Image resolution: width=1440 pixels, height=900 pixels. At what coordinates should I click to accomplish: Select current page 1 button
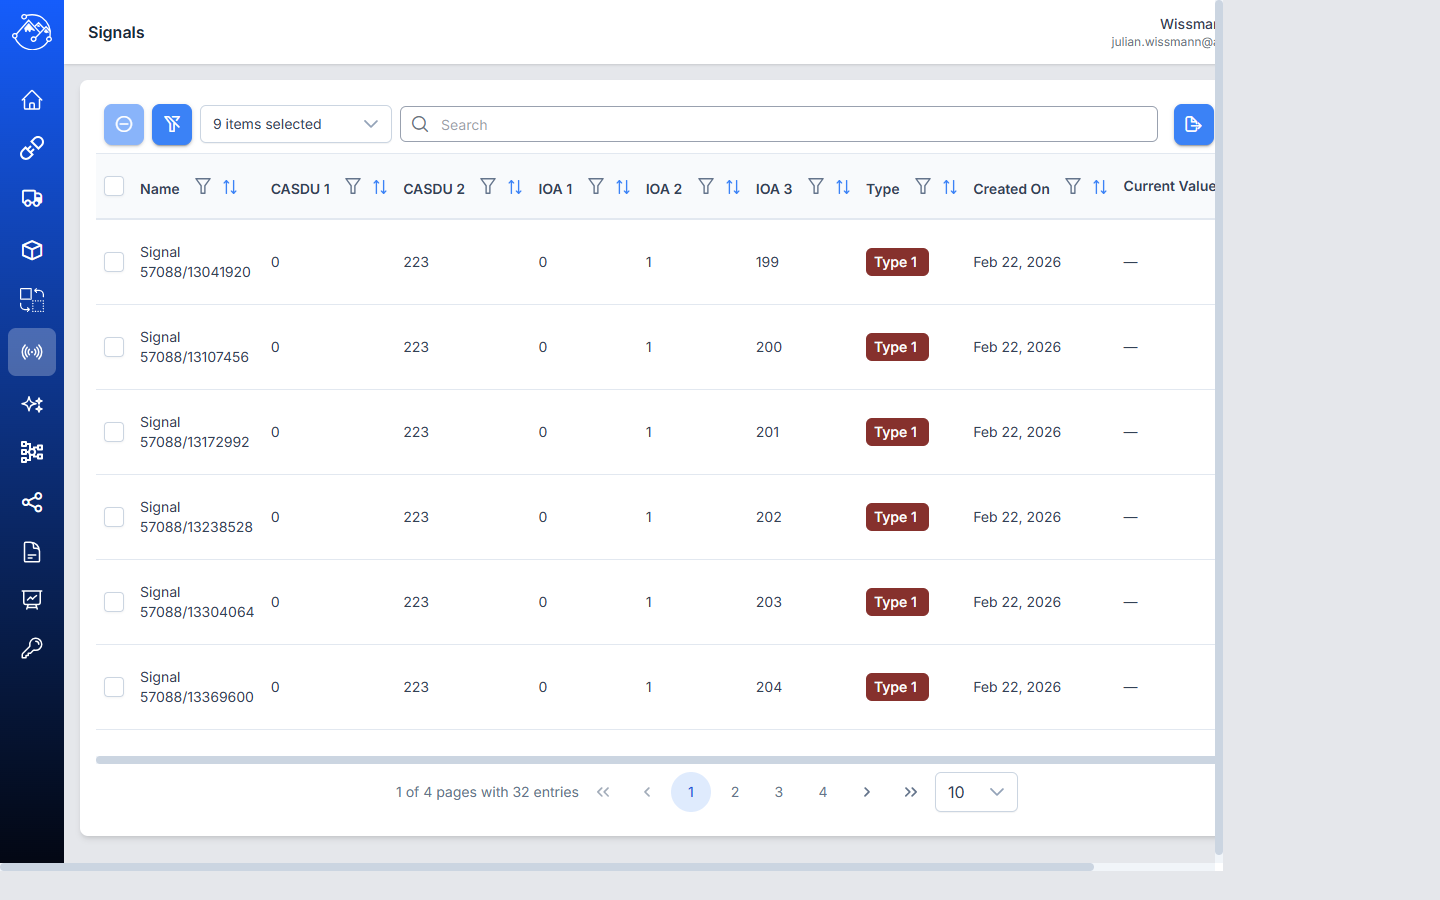point(691,792)
